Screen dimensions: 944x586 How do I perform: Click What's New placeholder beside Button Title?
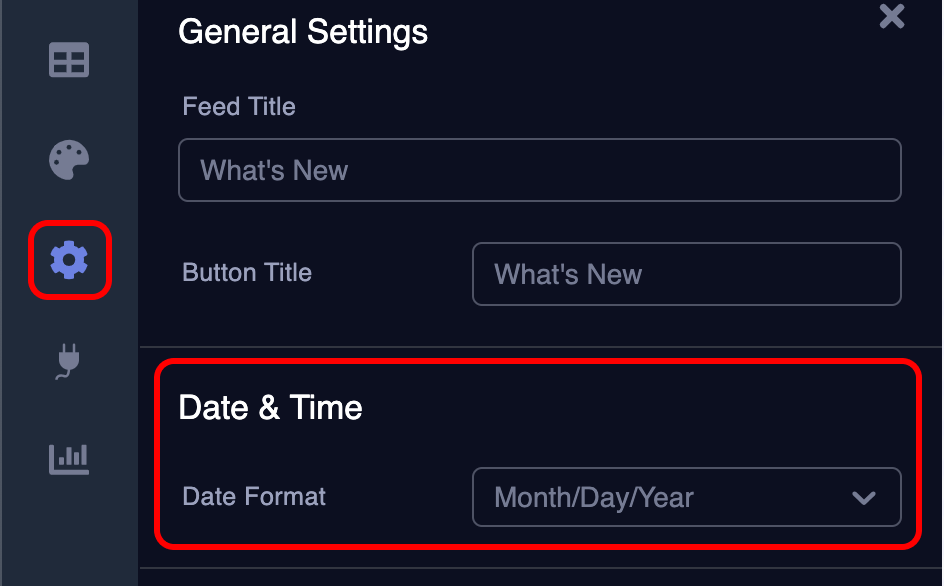[568, 275]
